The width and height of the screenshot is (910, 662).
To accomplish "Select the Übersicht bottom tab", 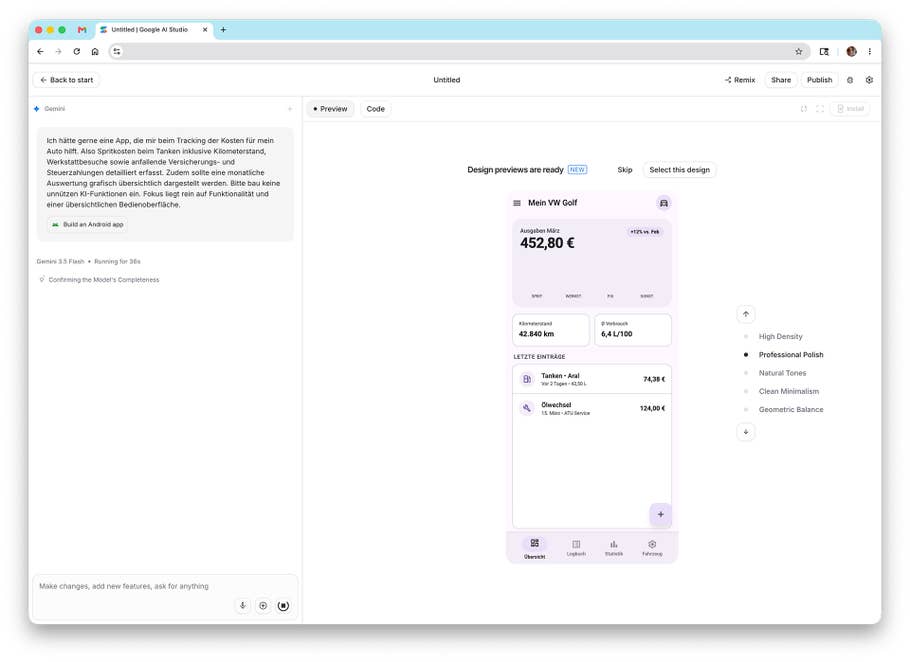I will pos(535,548).
